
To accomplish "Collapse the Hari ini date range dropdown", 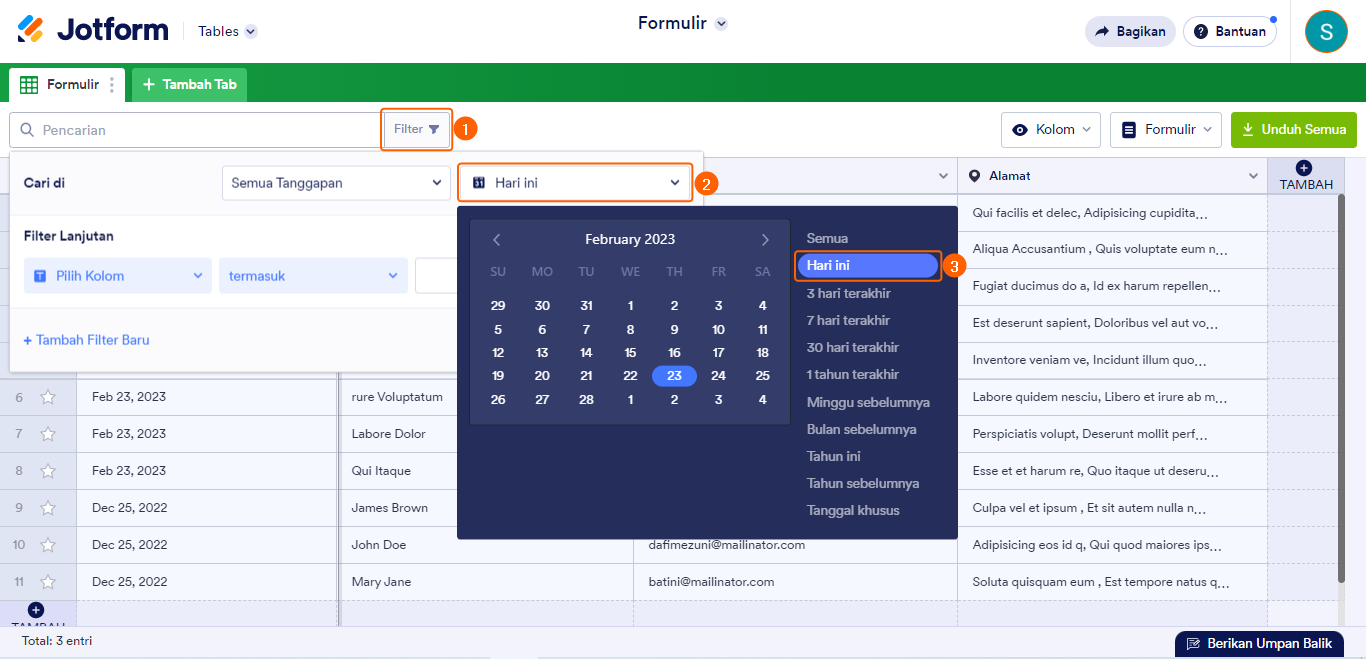I will pyautogui.click(x=576, y=183).
